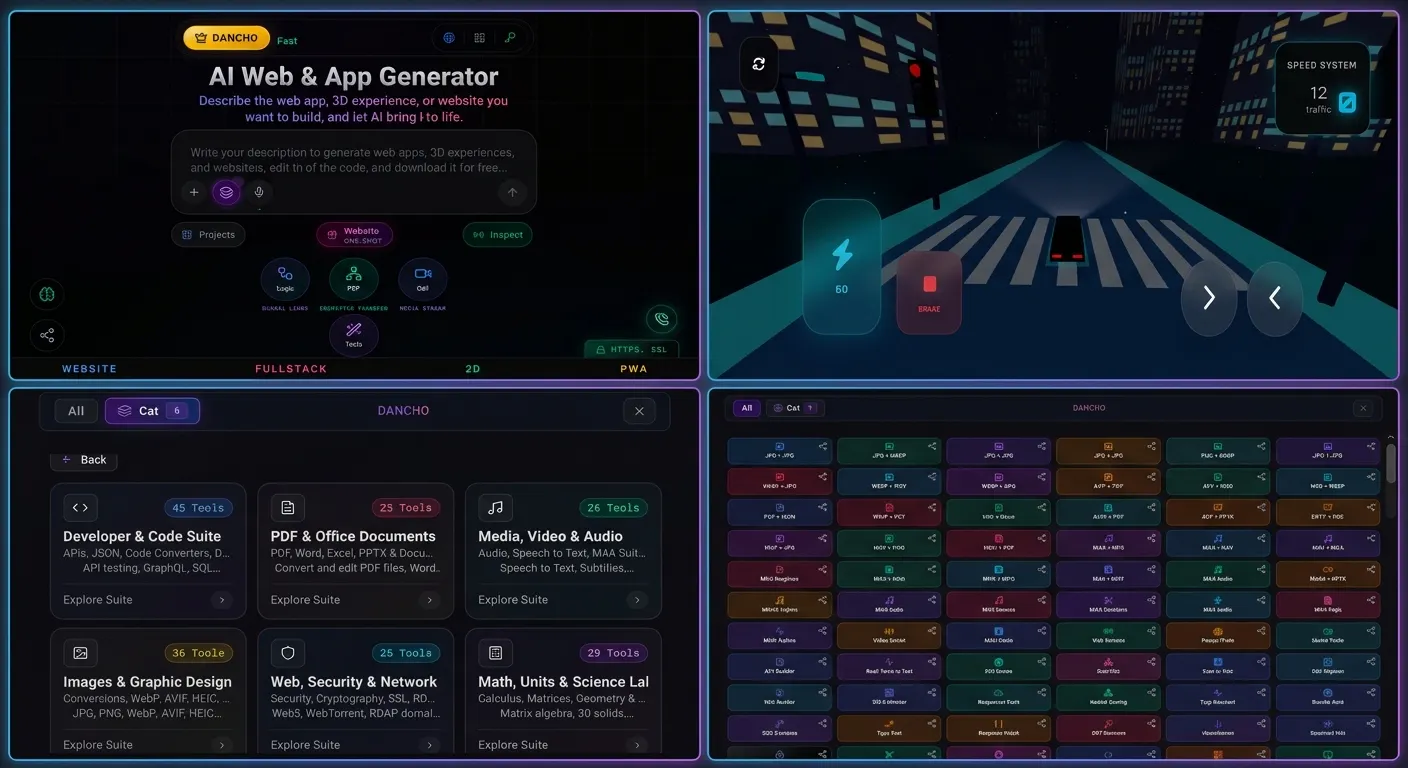Select the All tab in the categories panel

tap(76, 411)
